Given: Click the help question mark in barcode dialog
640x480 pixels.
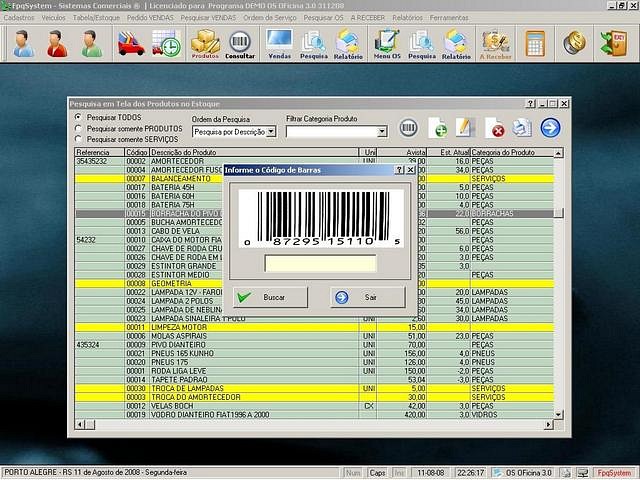Looking at the screenshot, I should click(x=400, y=170).
